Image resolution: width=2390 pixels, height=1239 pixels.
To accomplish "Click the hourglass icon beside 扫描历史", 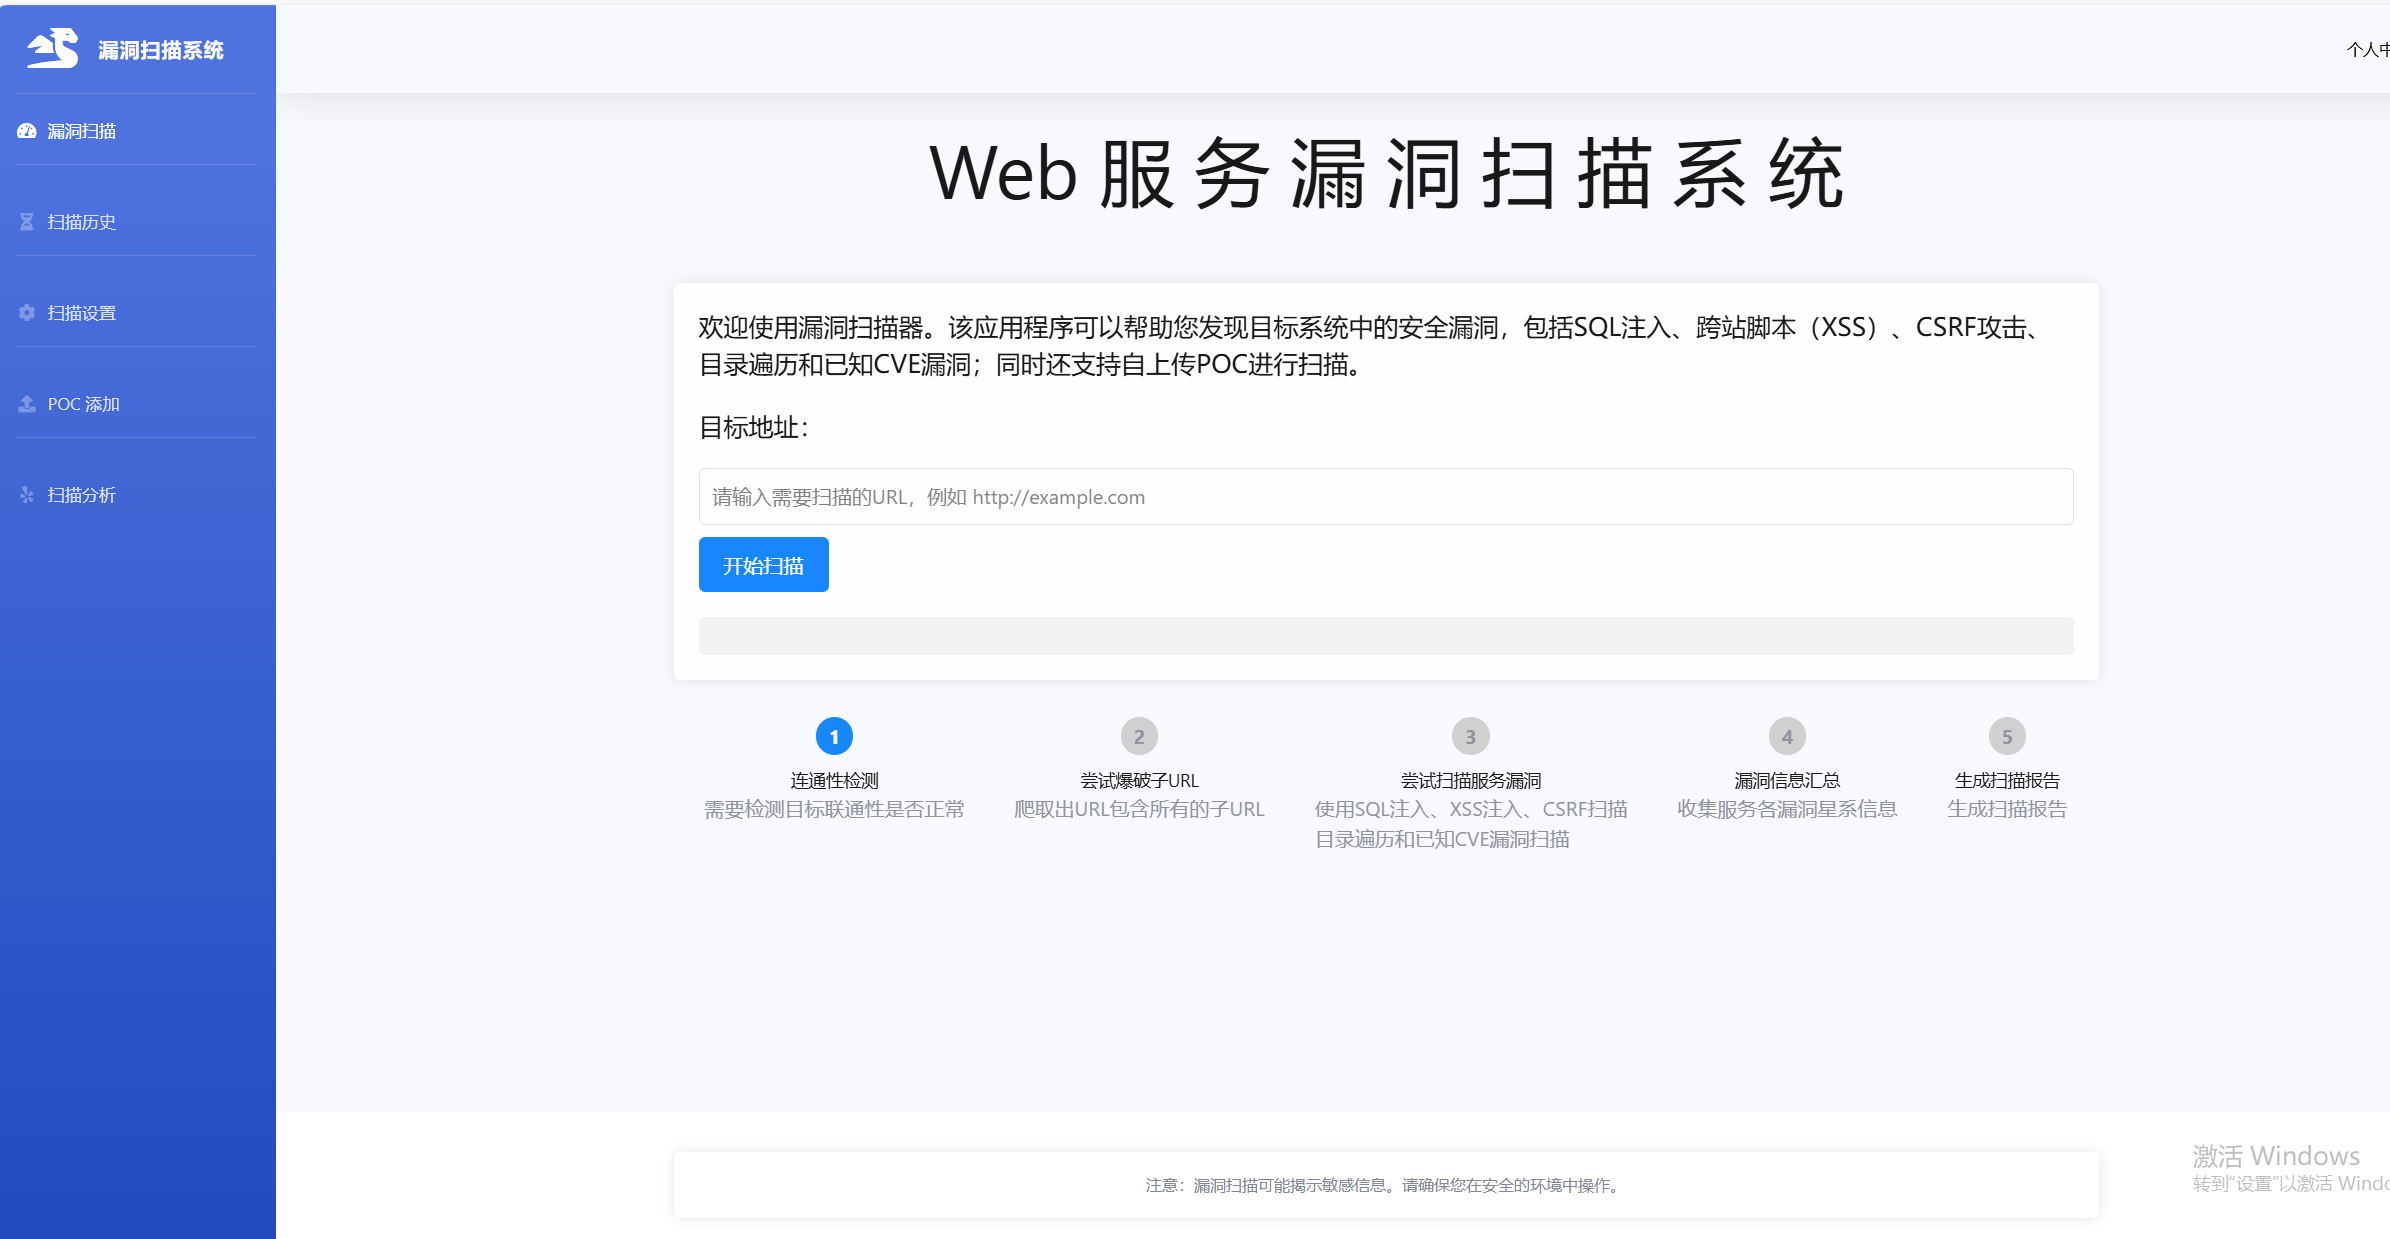I will [x=27, y=222].
